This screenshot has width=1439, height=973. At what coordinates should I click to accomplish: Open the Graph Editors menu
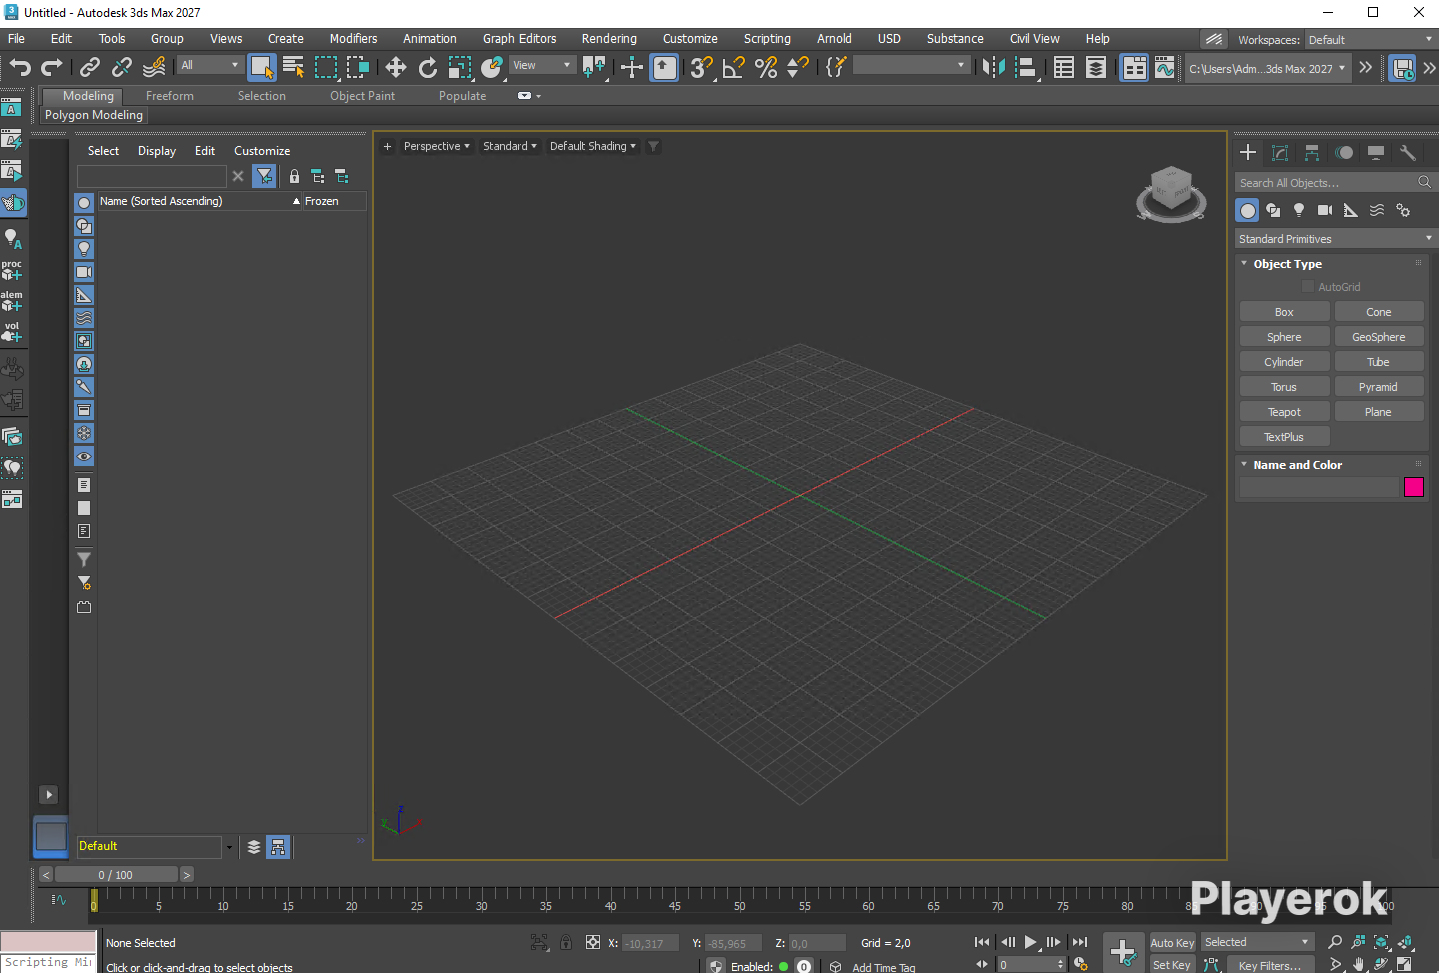(x=519, y=39)
